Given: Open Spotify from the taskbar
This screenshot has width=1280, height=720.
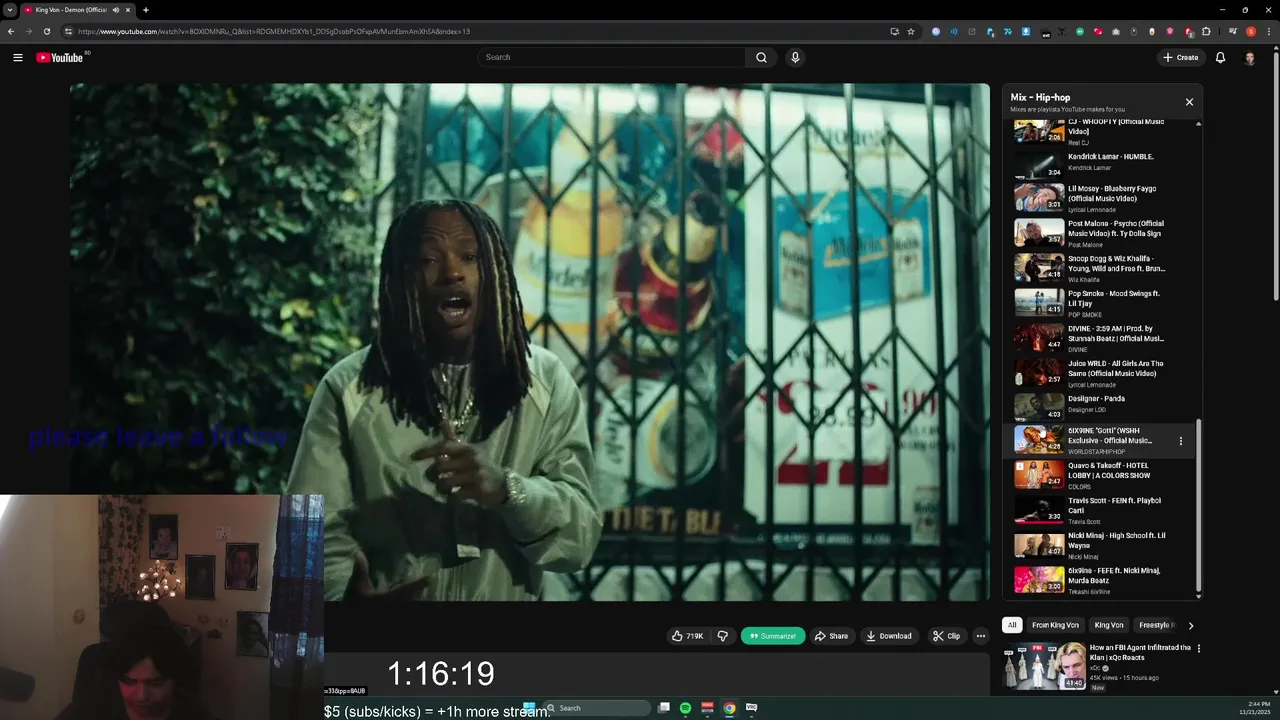Looking at the screenshot, I should (685, 708).
